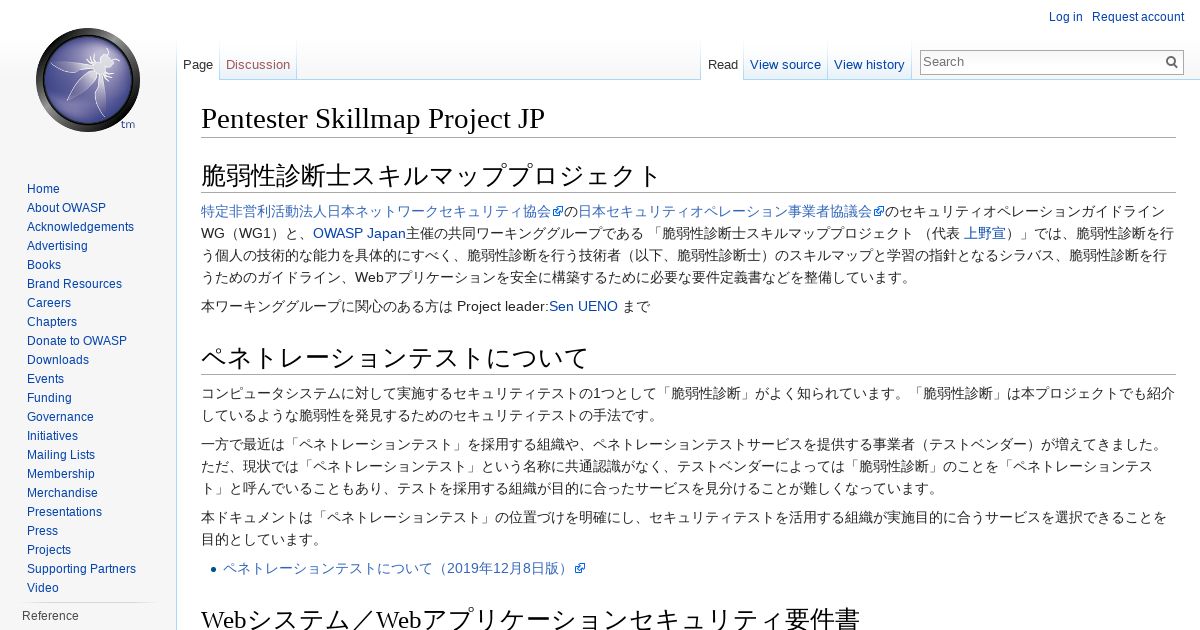Click the Webシステム／Webアプリケーションセキュリティ要件書 heading
The height and width of the screenshot is (630, 1200).
click(530, 619)
